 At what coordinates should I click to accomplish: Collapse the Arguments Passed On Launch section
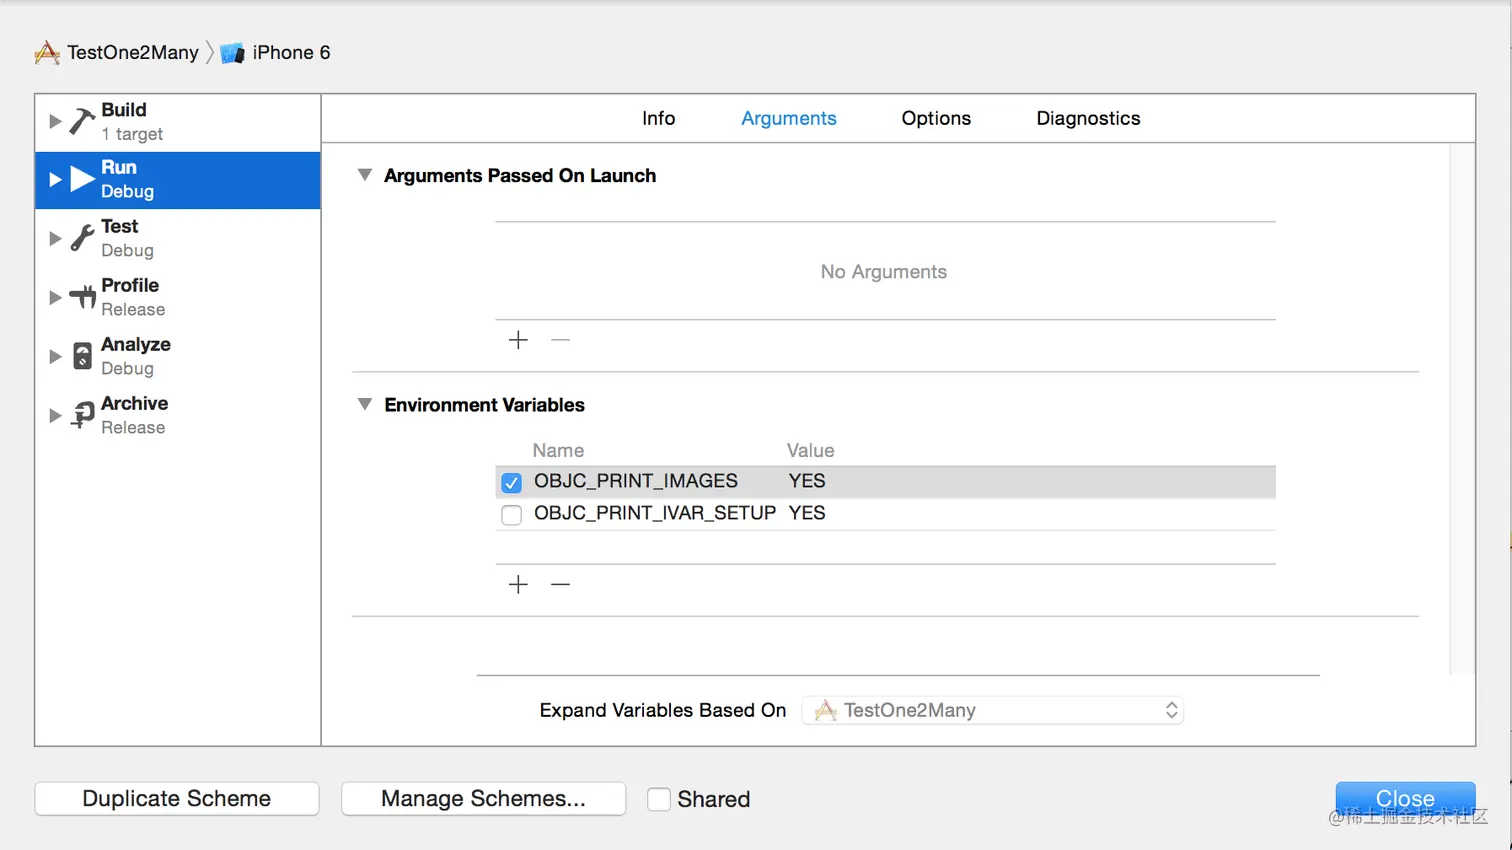365,175
